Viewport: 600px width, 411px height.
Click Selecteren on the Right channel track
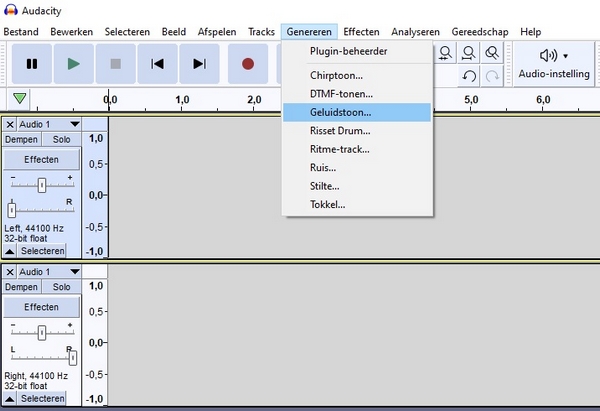42,399
